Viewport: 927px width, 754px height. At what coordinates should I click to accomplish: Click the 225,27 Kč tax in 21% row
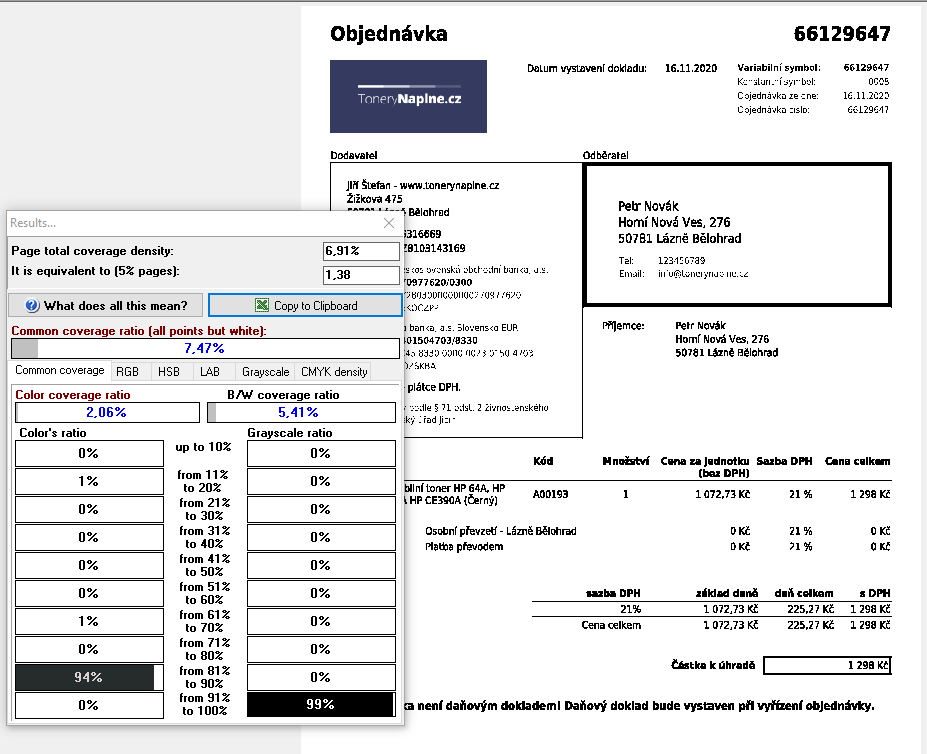click(811, 609)
